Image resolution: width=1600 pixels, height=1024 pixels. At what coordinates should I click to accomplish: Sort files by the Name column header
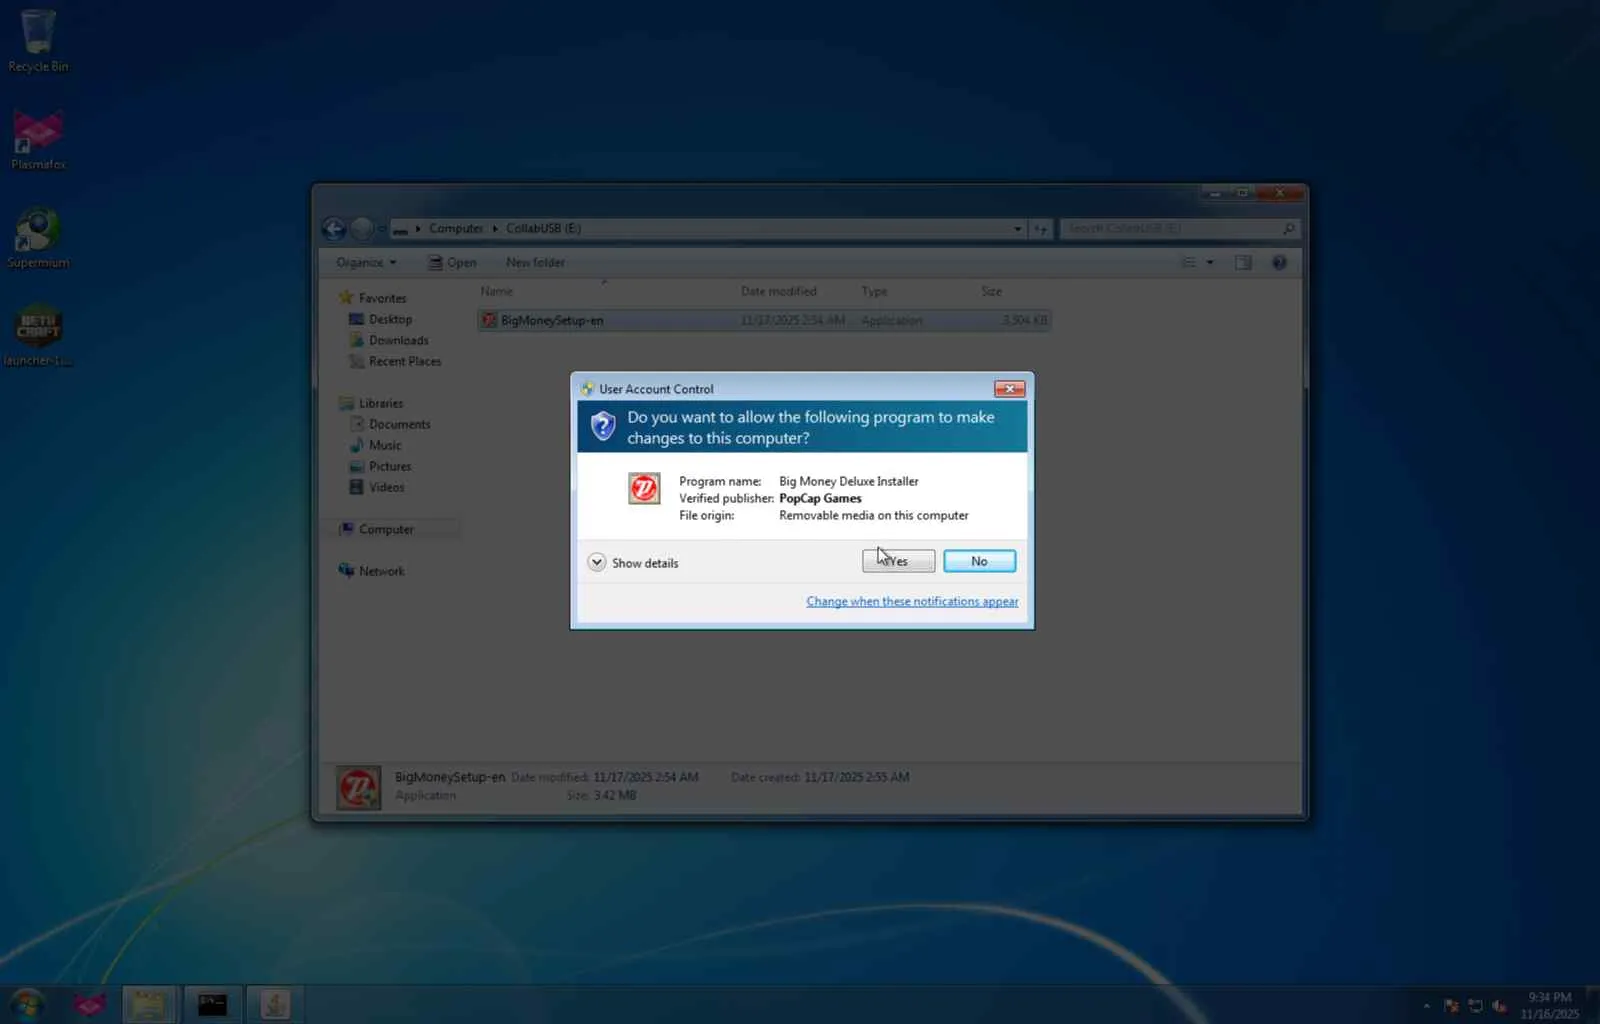604,291
